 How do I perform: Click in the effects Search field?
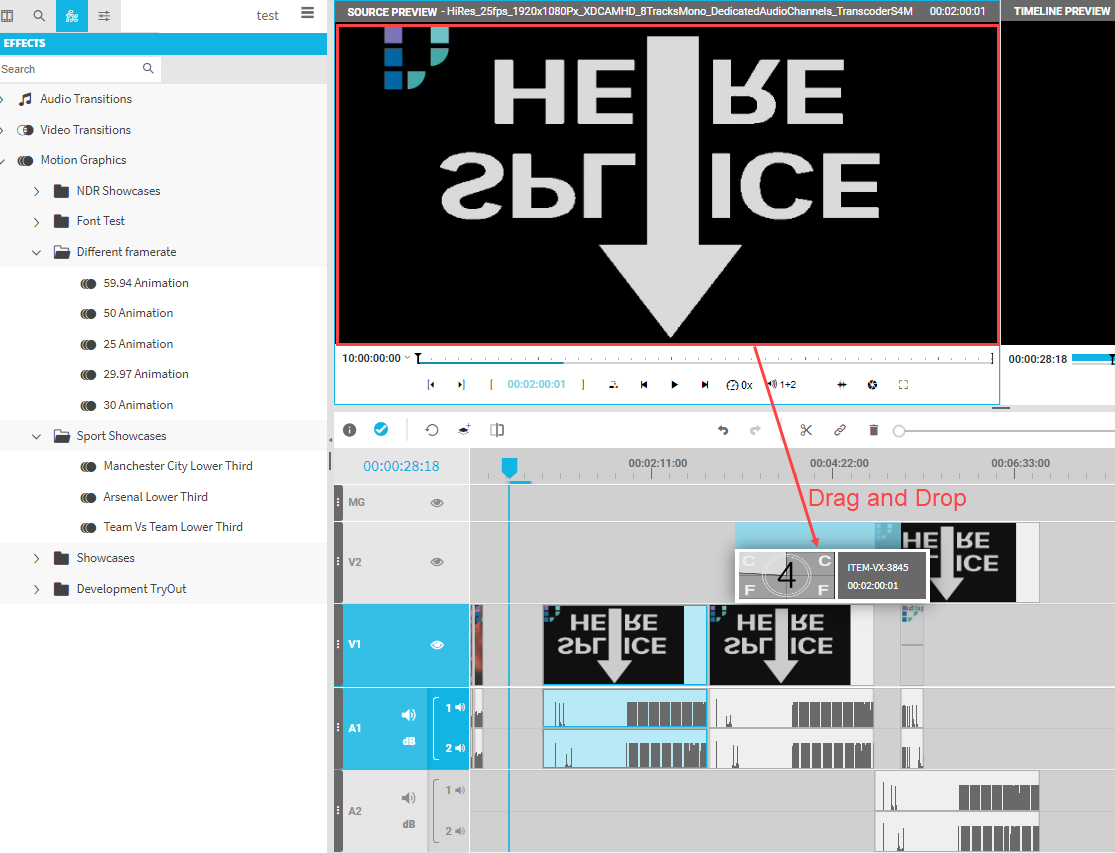point(68,69)
